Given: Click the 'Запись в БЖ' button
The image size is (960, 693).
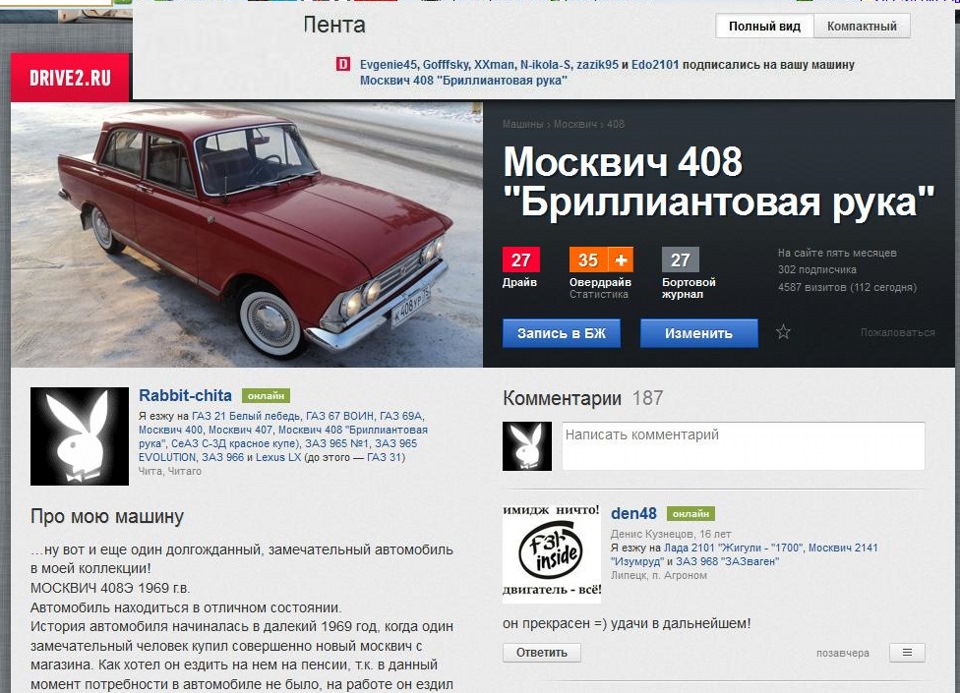Looking at the screenshot, I should (561, 333).
